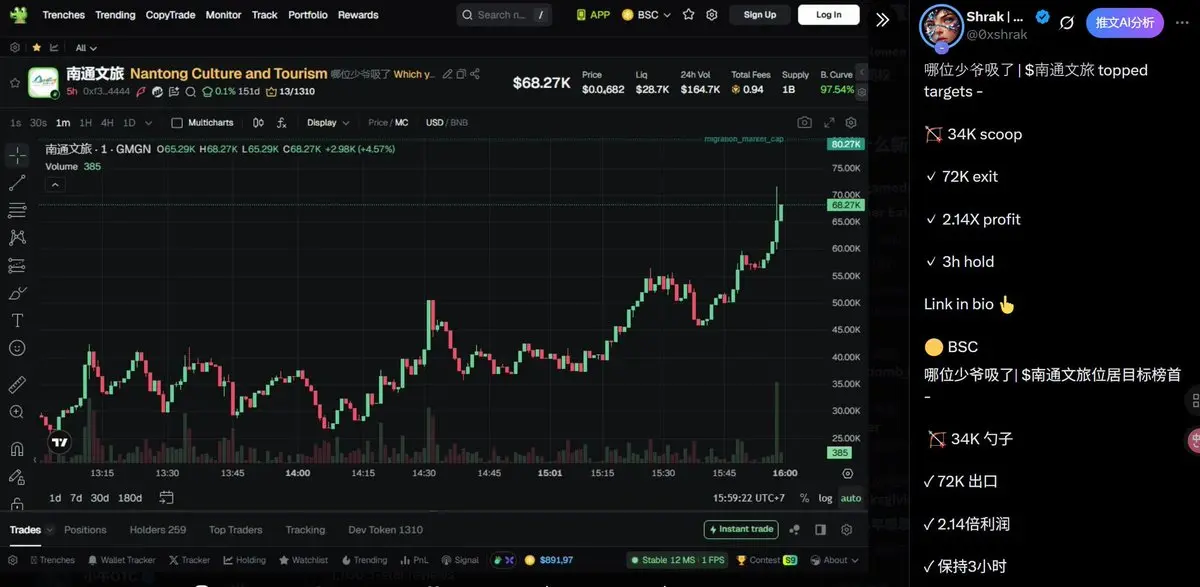Open the BSC chain selector dropdown

[x=646, y=15]
